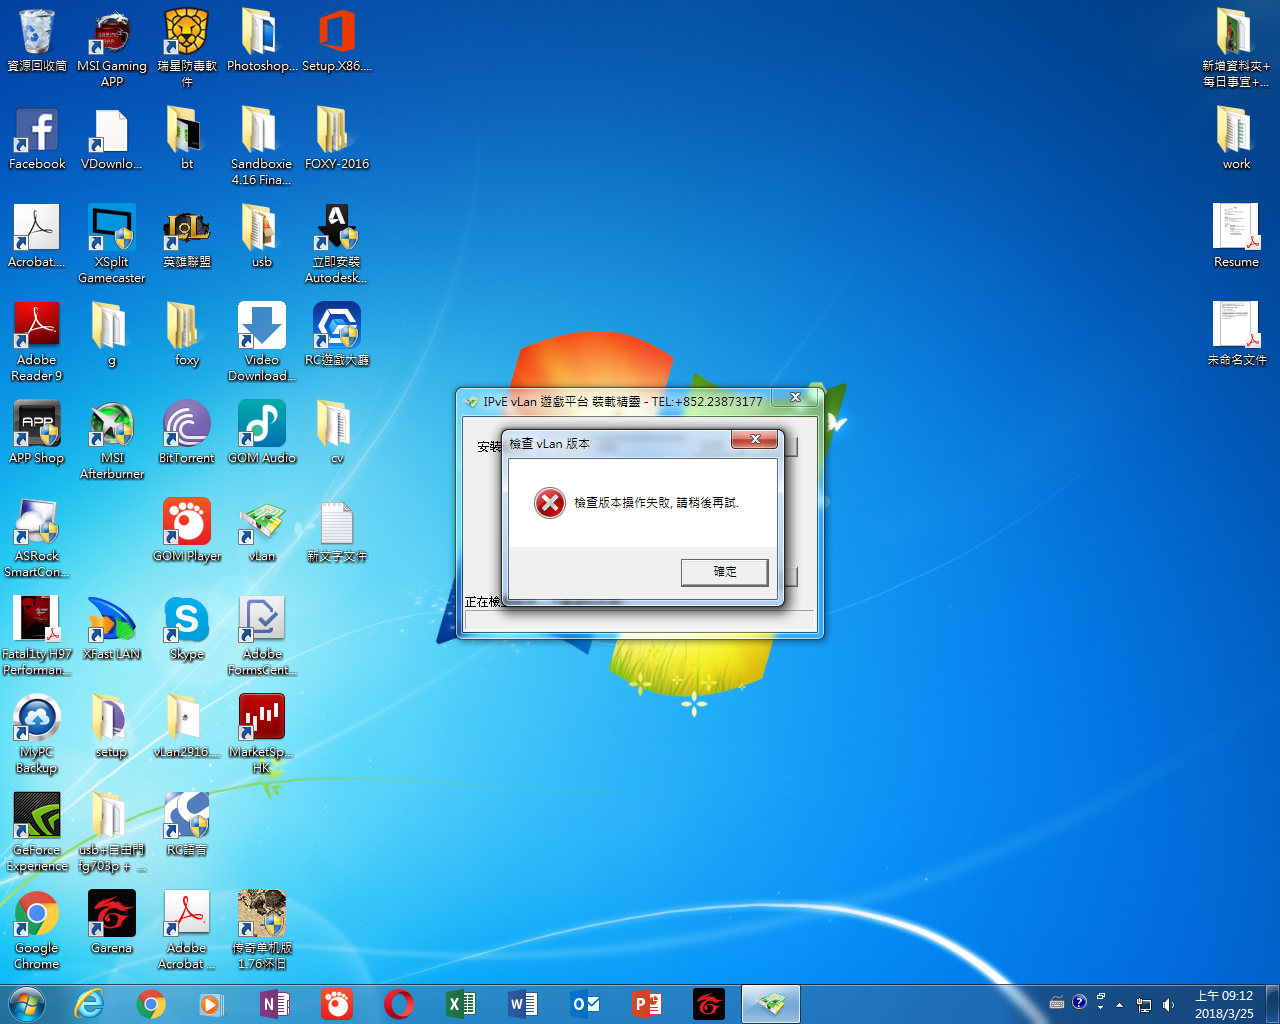
Task: Launch Excel from the taskbar
Action: [x=461, y=1003]
